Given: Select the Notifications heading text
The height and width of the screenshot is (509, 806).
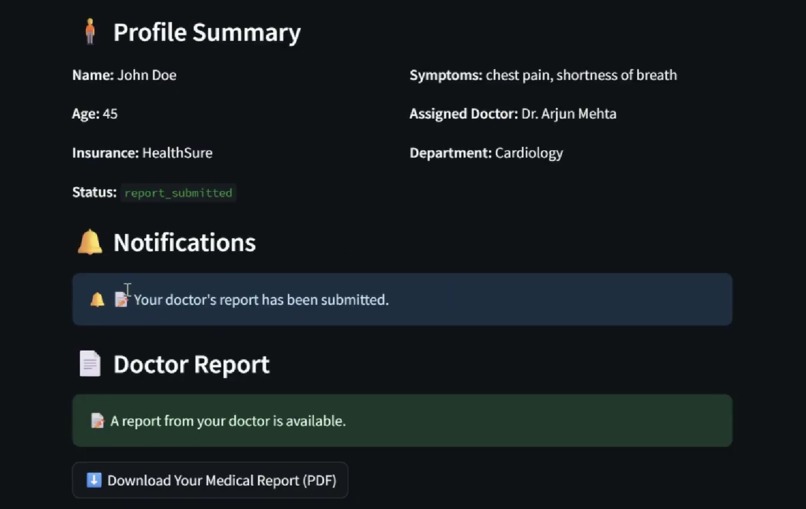Looking at the screenshot, I should click(185, 243).
